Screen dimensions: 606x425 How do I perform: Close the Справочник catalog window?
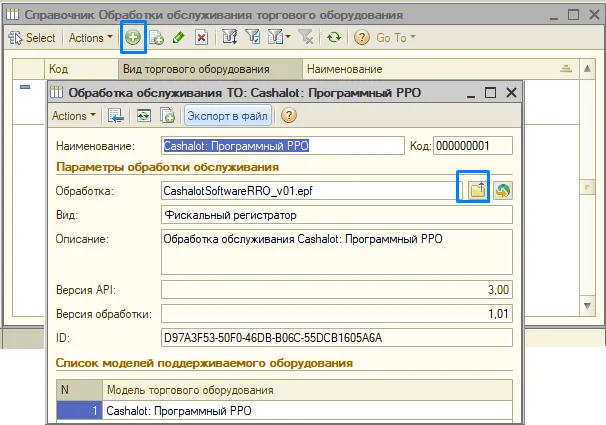[594, 15]
